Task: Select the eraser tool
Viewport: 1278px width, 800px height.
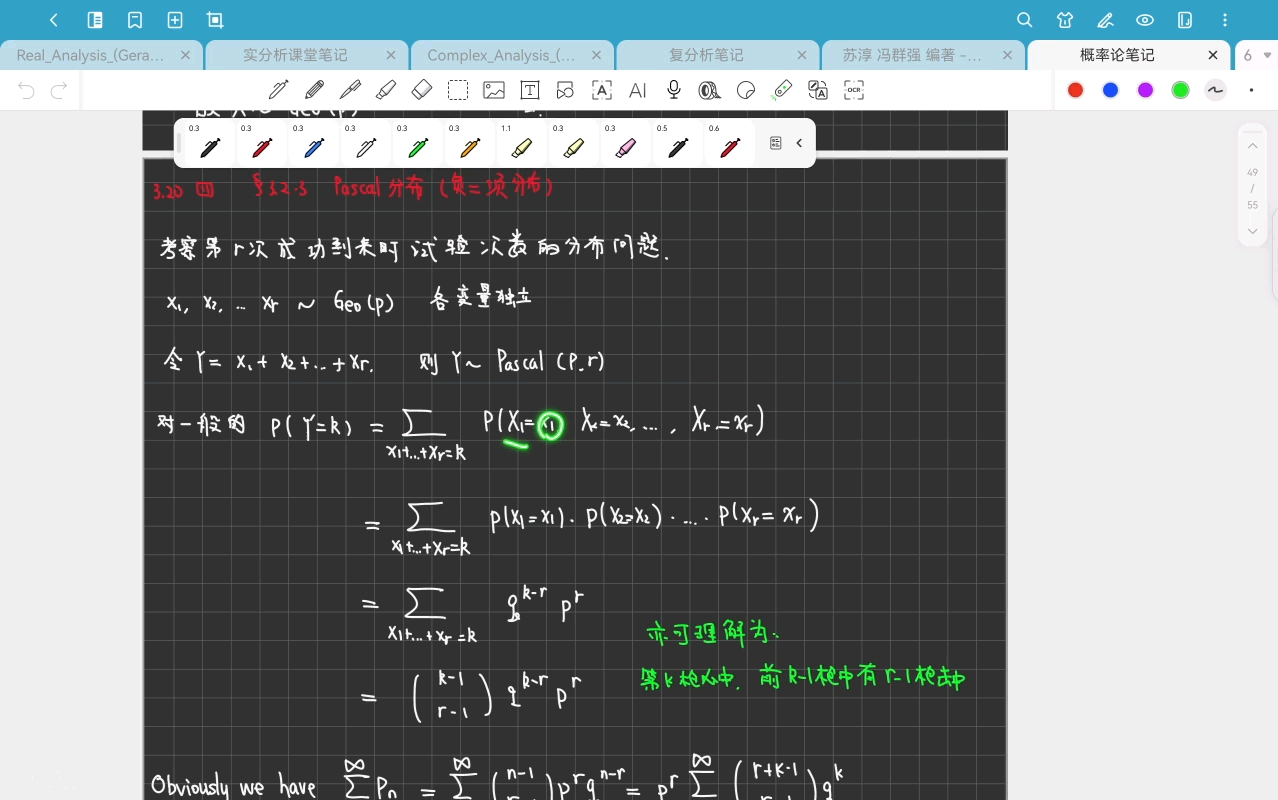Action: click(422, 90)
